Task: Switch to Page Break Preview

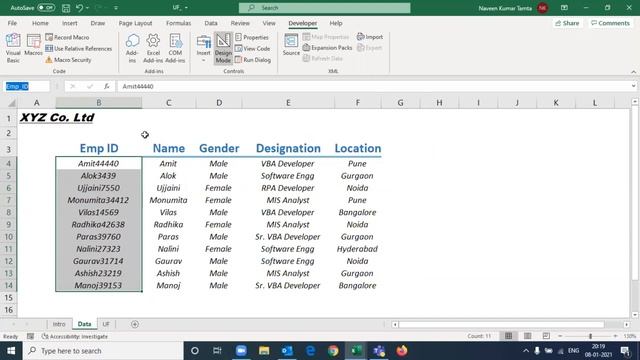Action: pyautogui.click(x=546, y=336)
